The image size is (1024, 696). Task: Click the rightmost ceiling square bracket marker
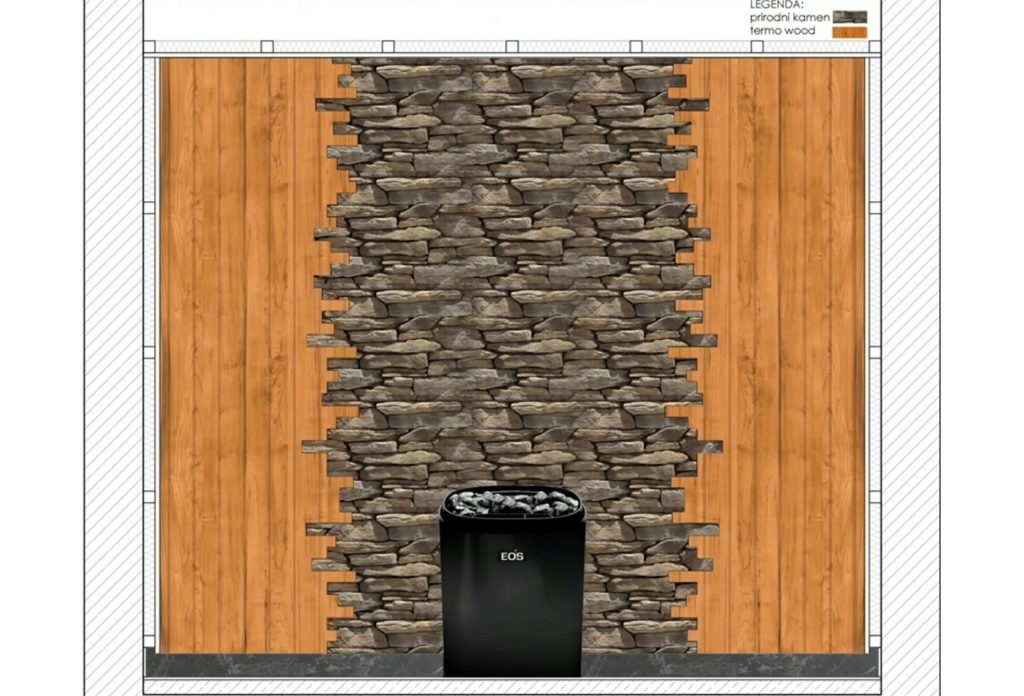[875, 46]
